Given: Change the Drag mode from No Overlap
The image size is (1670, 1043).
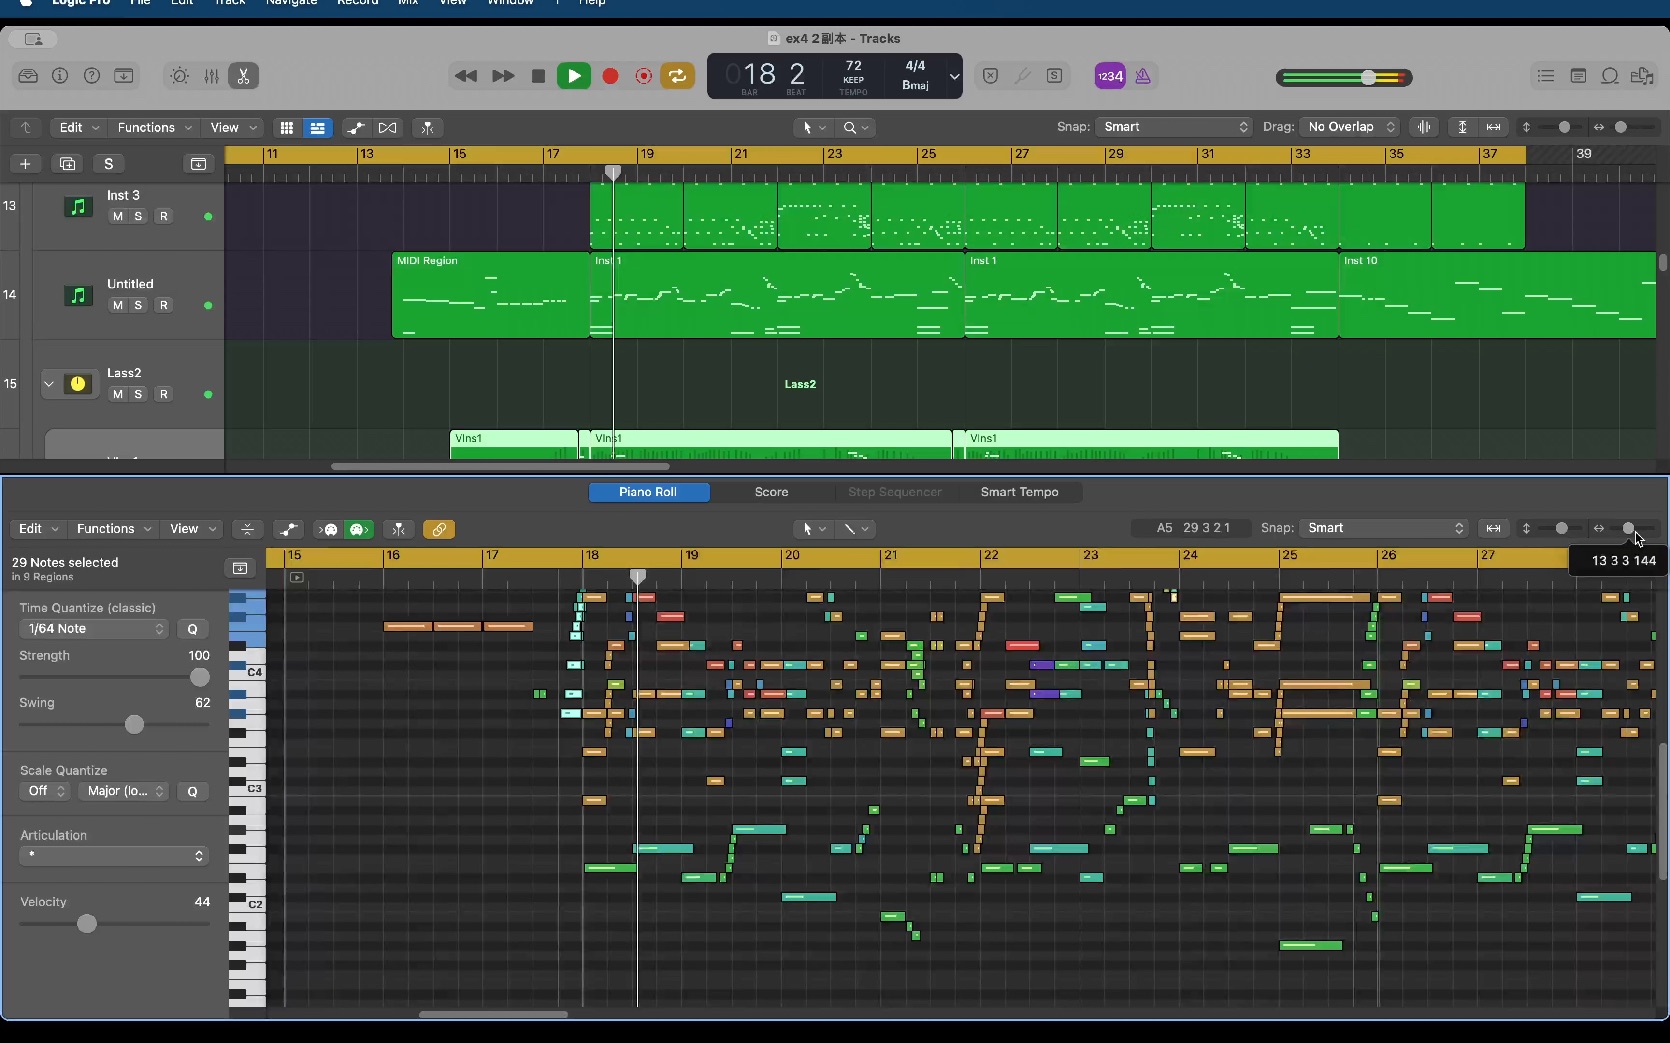Looking at the screenshot, I should 1350,127.
